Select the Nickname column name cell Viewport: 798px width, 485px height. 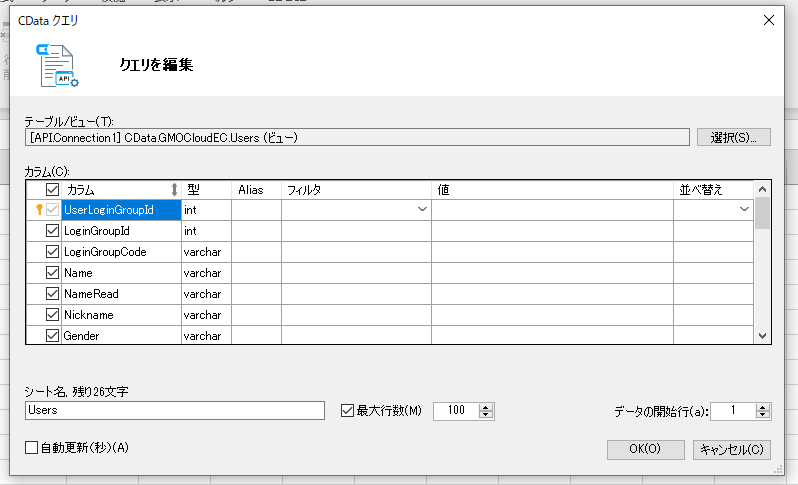click(121, 315)
